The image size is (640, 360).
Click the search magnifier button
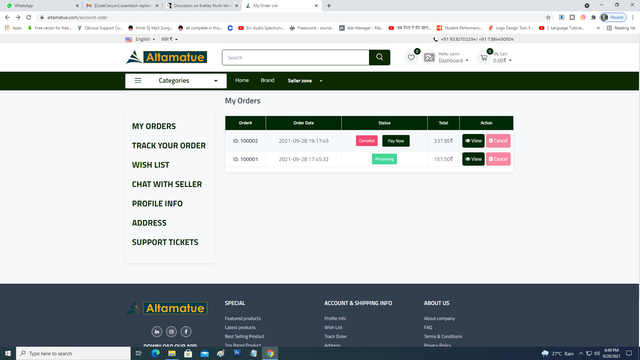(379, 58)
